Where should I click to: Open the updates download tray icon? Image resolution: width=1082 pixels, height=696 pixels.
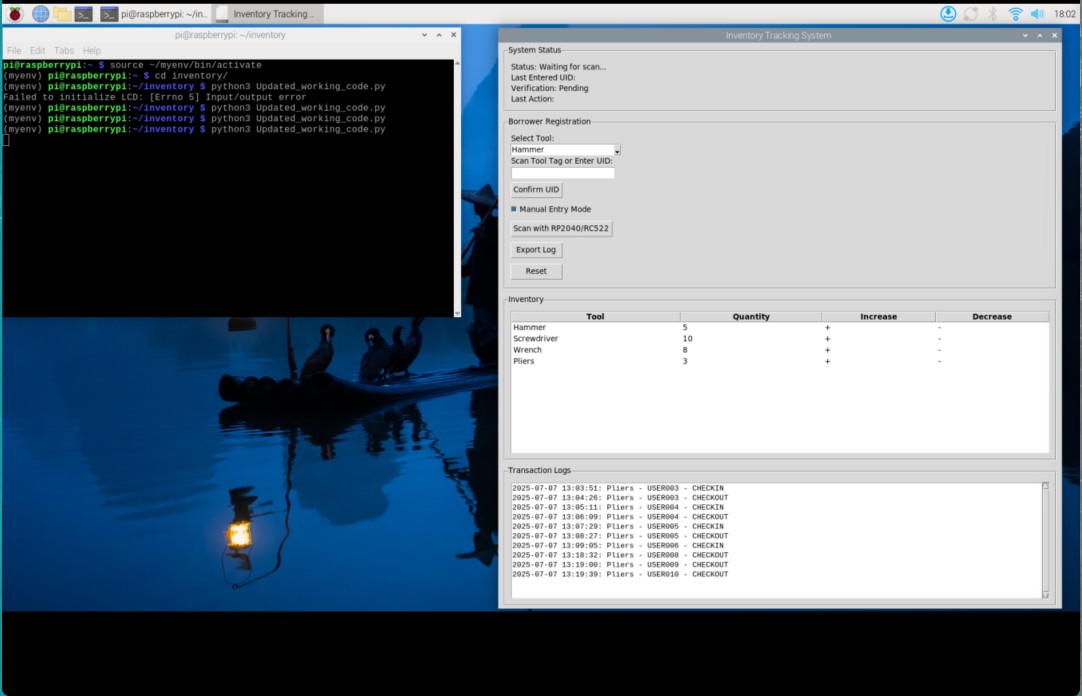coord(948,14)
